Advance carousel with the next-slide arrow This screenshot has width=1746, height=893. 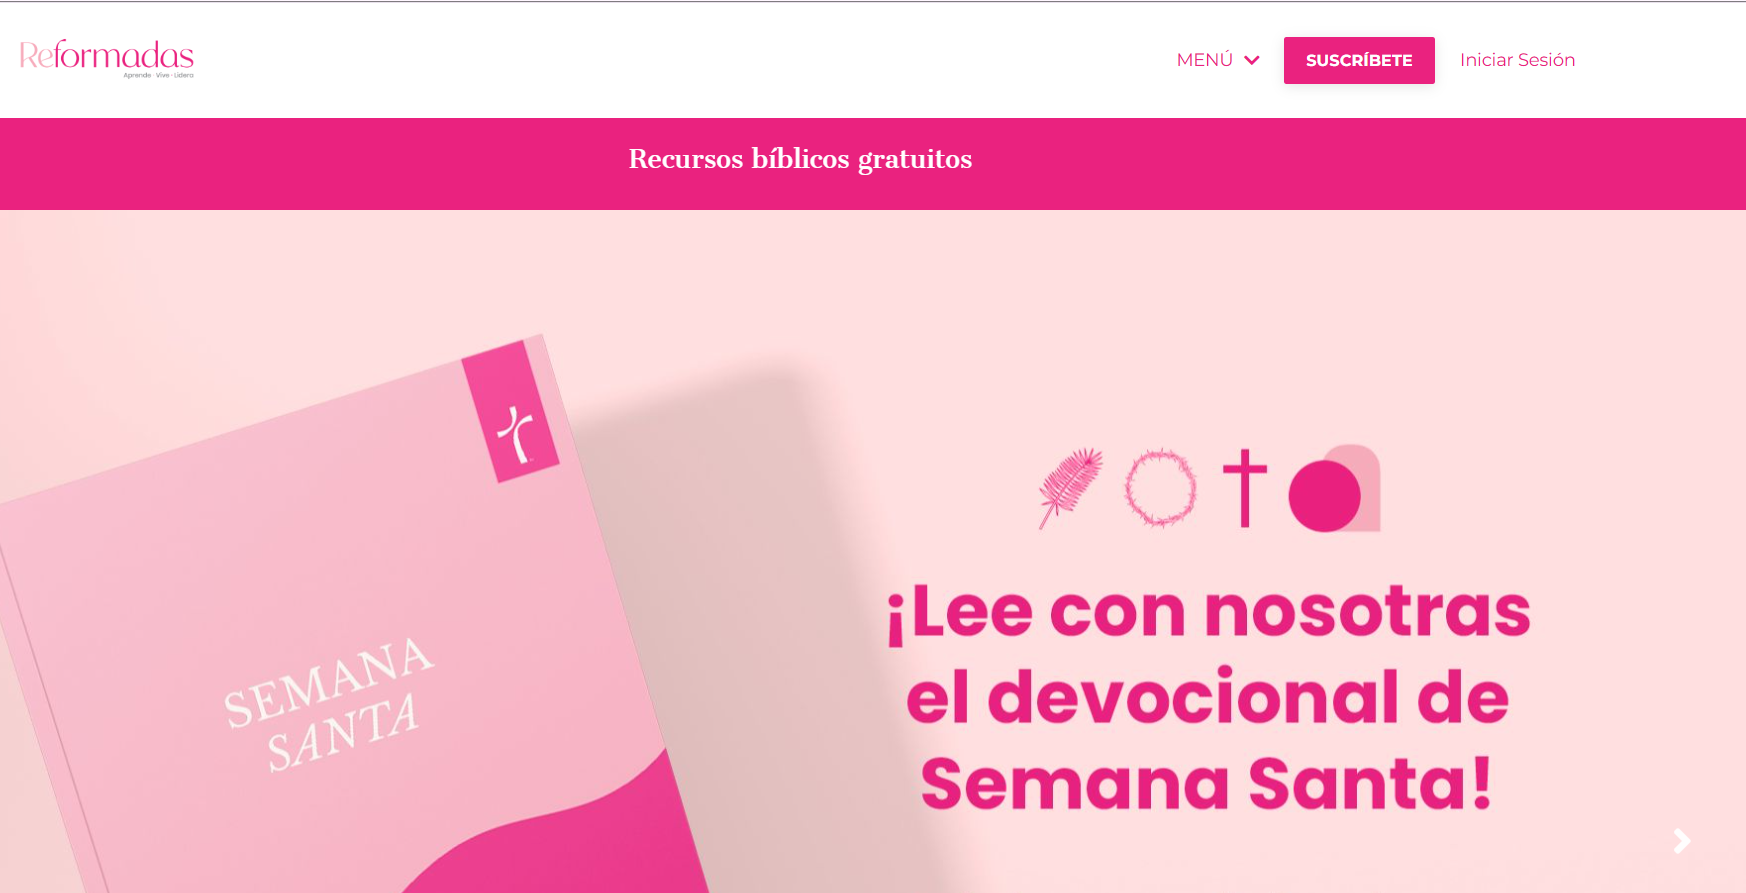[x=1682, y=841]
